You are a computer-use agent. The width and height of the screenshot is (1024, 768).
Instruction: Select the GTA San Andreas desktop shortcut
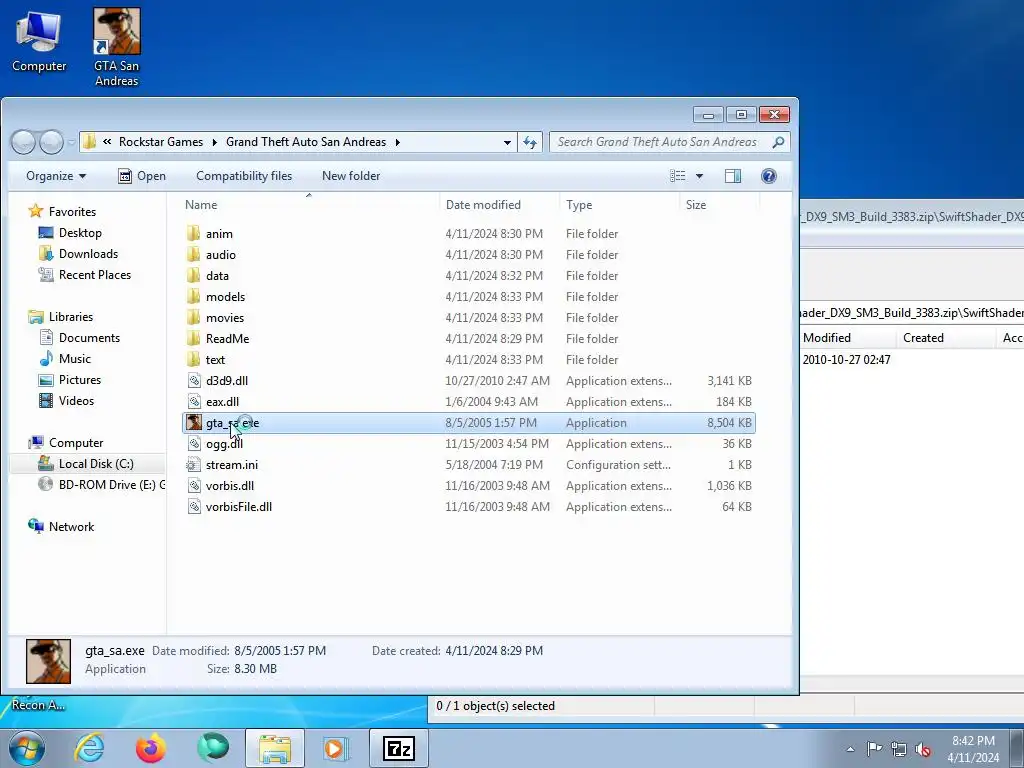[x=116, y=48]
